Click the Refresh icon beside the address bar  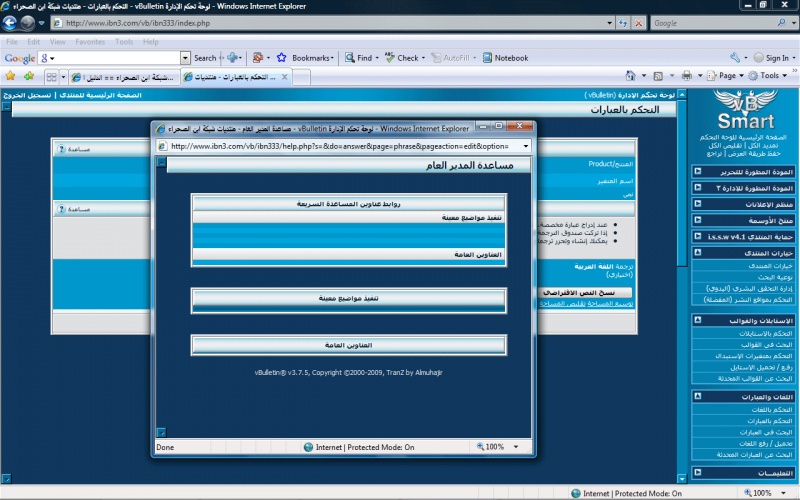point(623,22)
